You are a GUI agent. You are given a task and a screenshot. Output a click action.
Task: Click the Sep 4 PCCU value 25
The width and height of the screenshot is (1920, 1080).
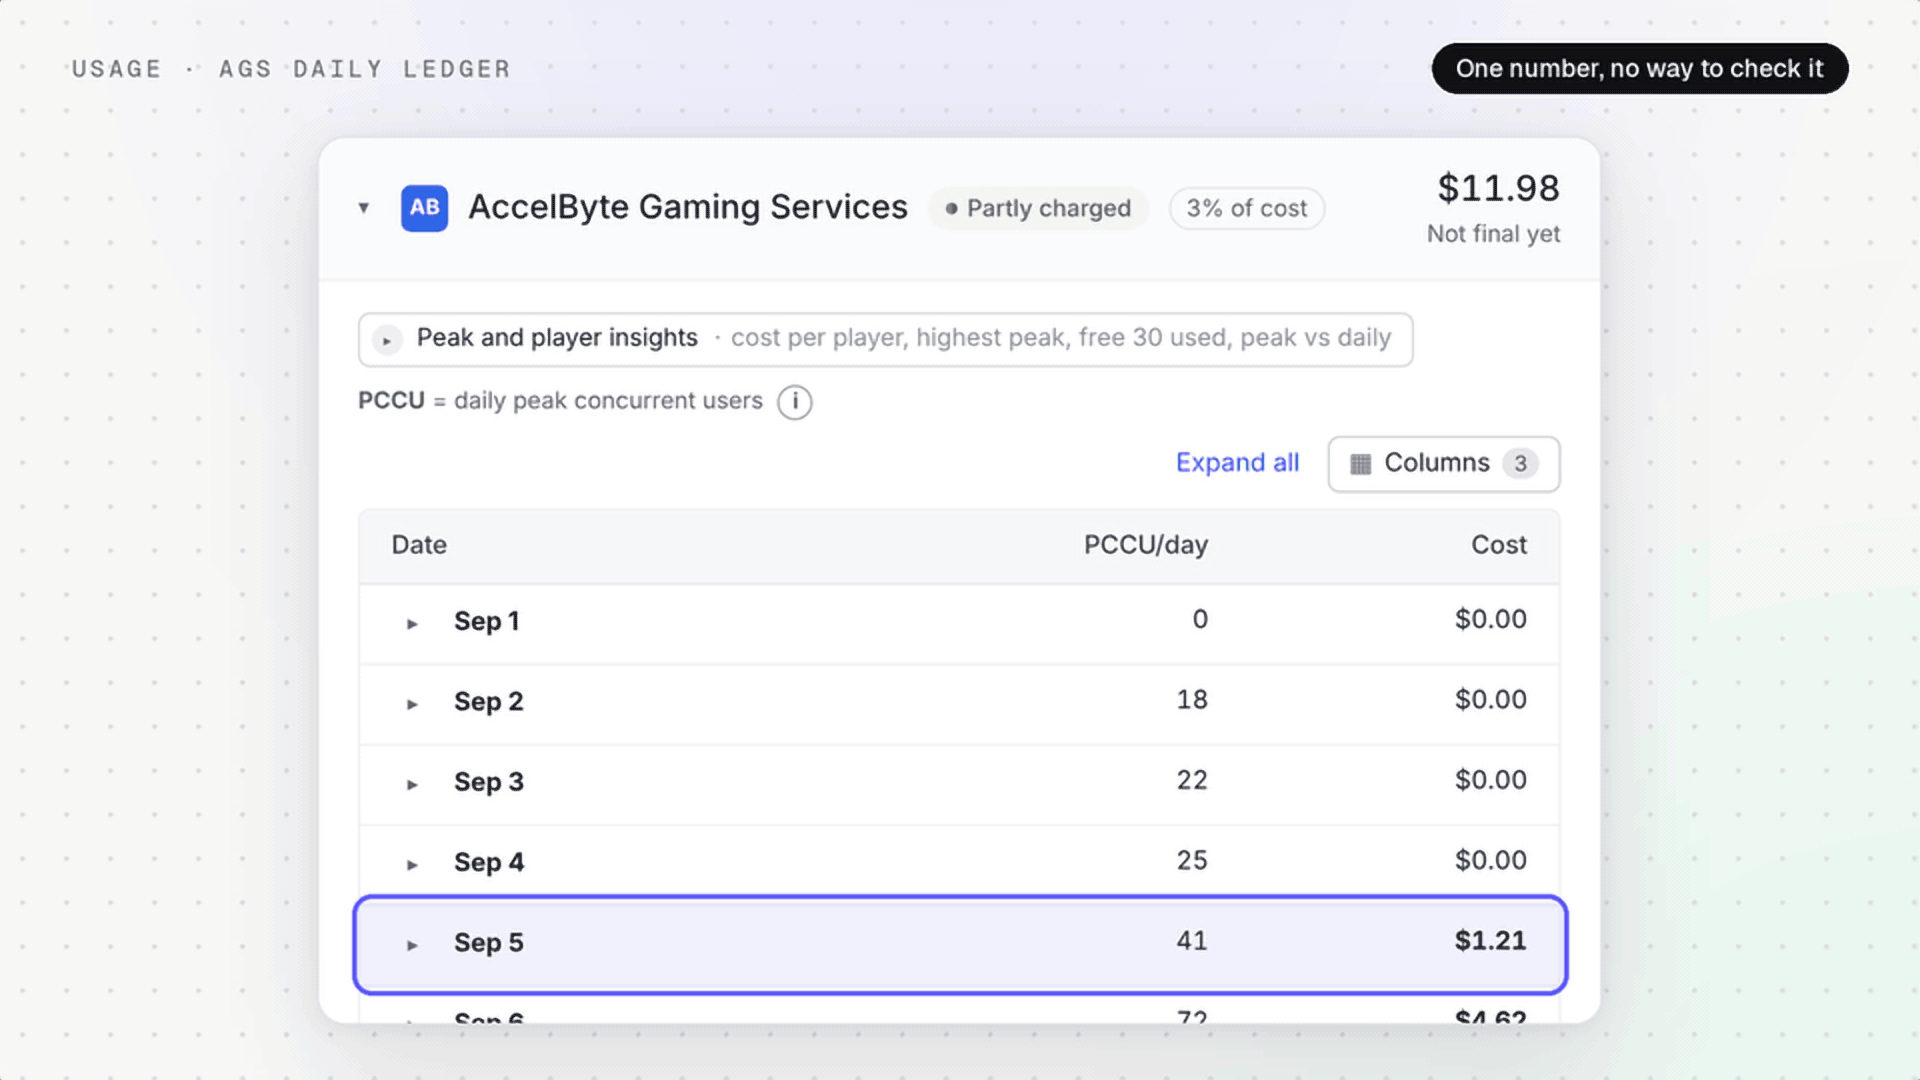click(1192, 861)
